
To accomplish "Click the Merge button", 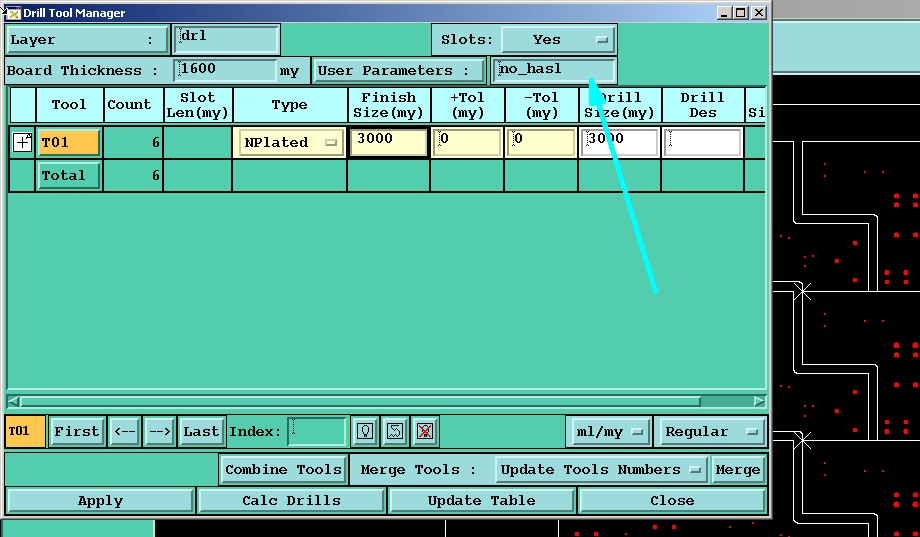I will tap(738, 470).
